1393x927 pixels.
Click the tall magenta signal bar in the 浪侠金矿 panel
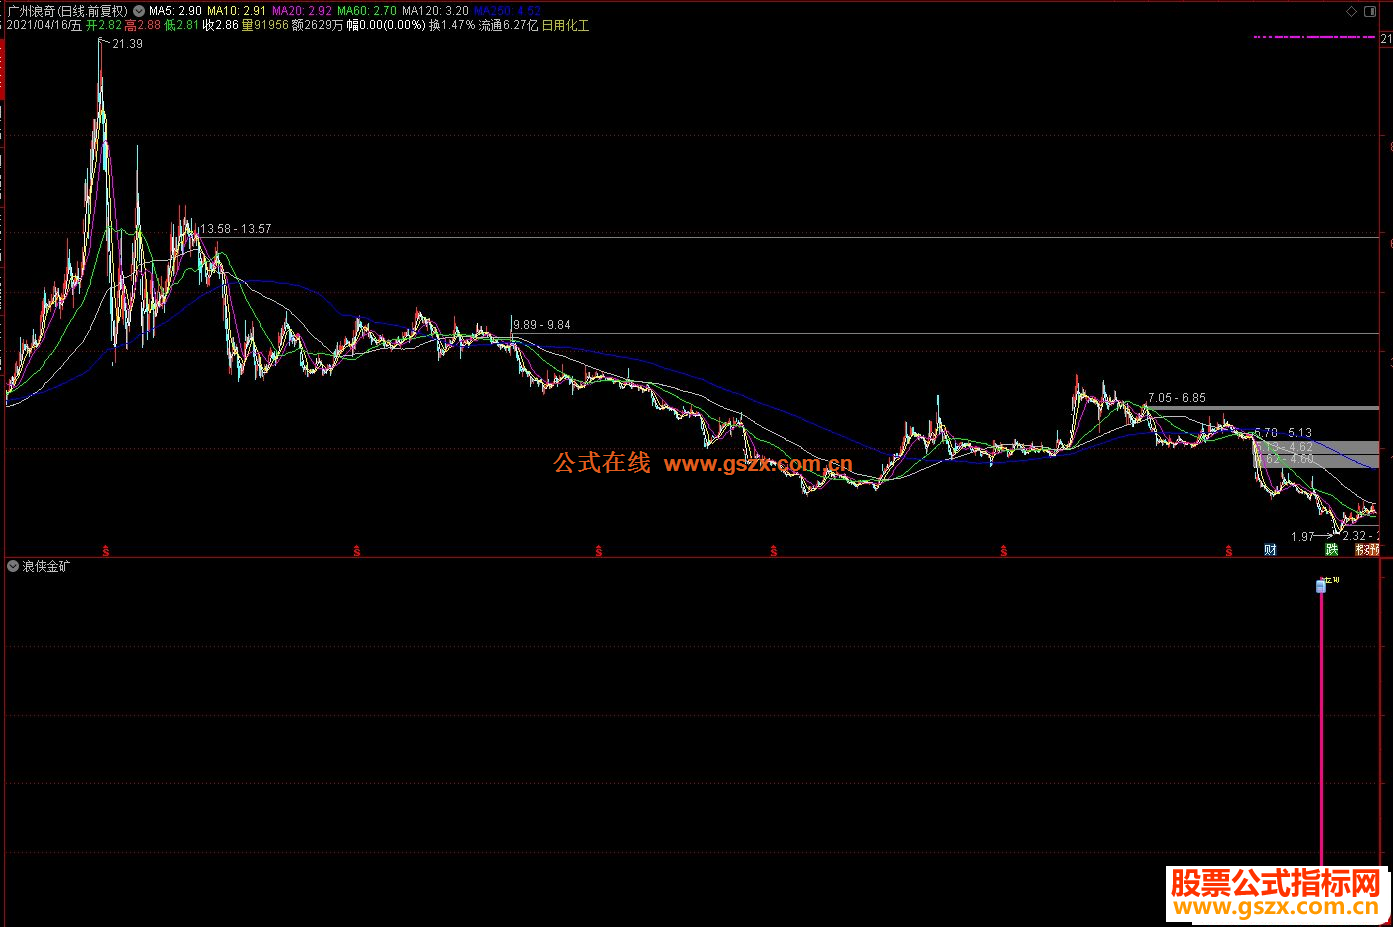point(1321,730)
